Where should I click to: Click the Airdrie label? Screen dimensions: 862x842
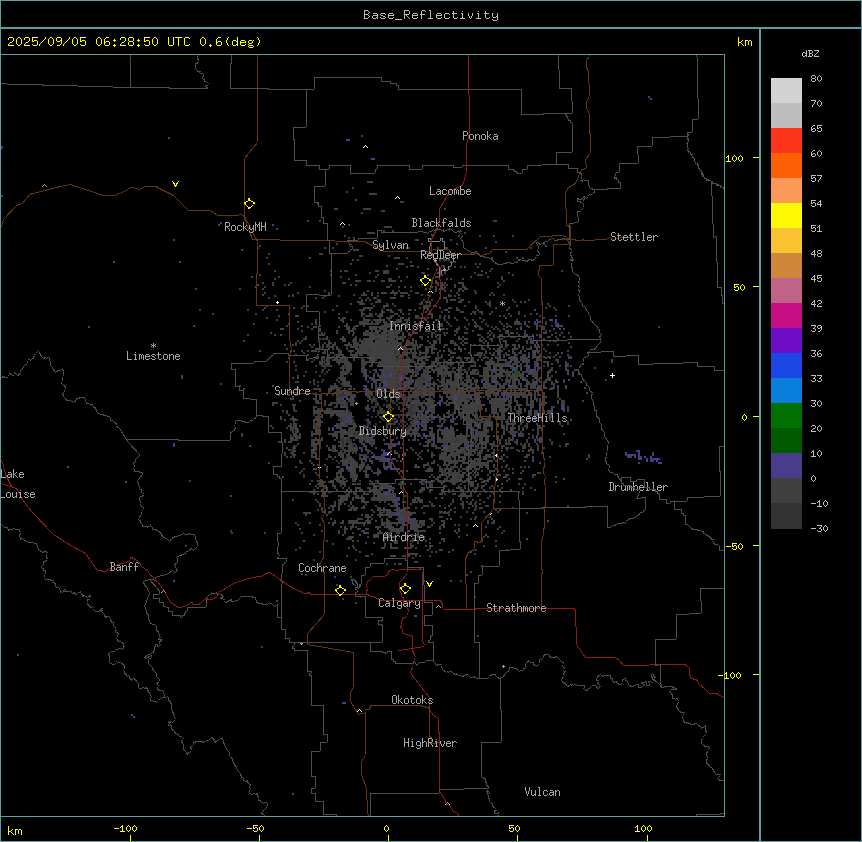coord(404,537)
